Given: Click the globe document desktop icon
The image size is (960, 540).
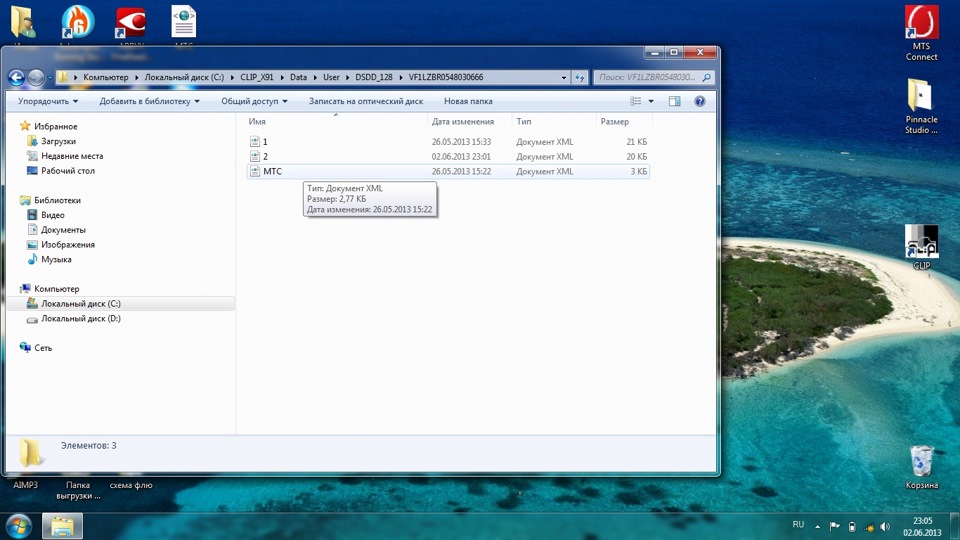Looking at the screenshot, I should coord(184,21).
